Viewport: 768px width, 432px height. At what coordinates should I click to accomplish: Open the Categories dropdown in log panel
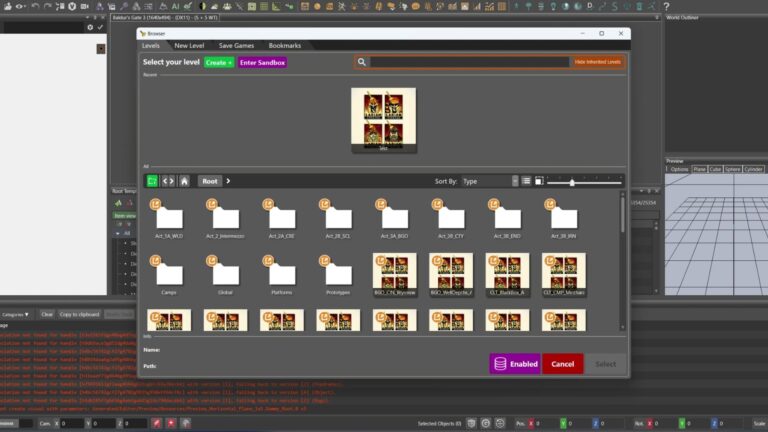[15, 314]
